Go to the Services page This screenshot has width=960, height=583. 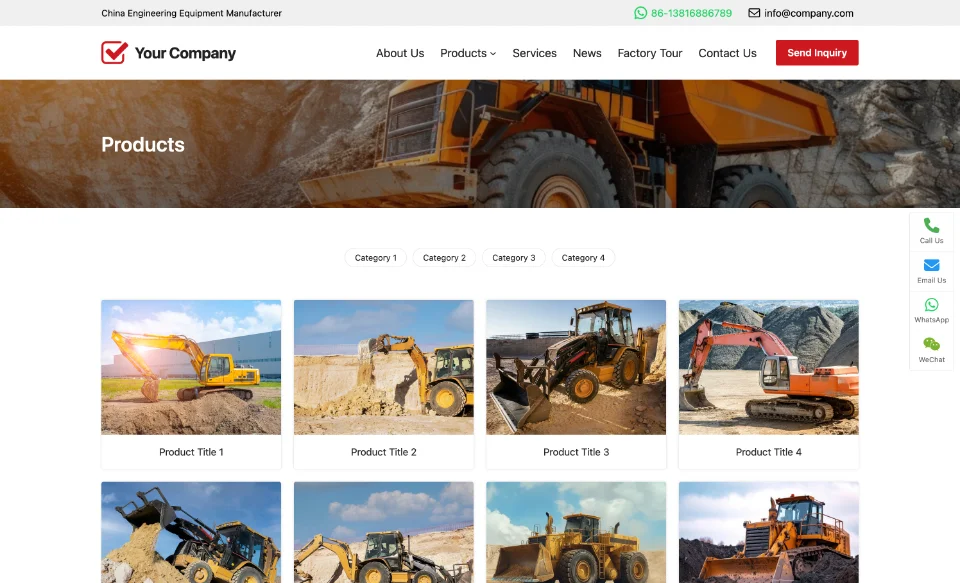point(534,53)
